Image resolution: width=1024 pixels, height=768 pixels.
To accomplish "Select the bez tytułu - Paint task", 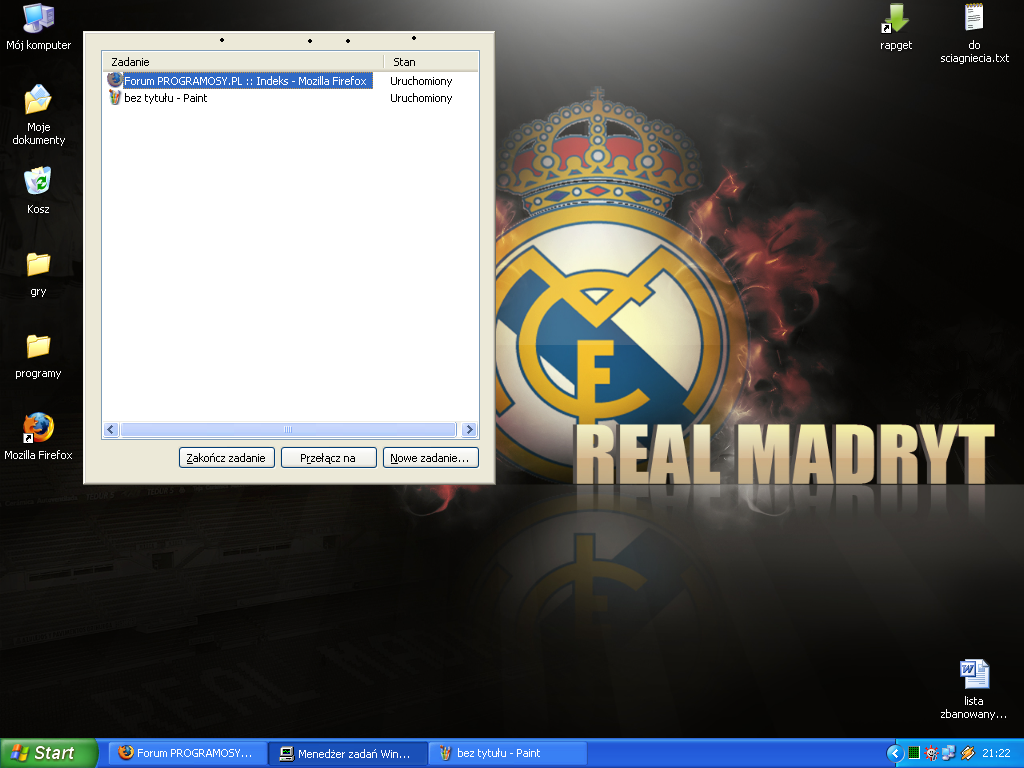I will (165, 98).
